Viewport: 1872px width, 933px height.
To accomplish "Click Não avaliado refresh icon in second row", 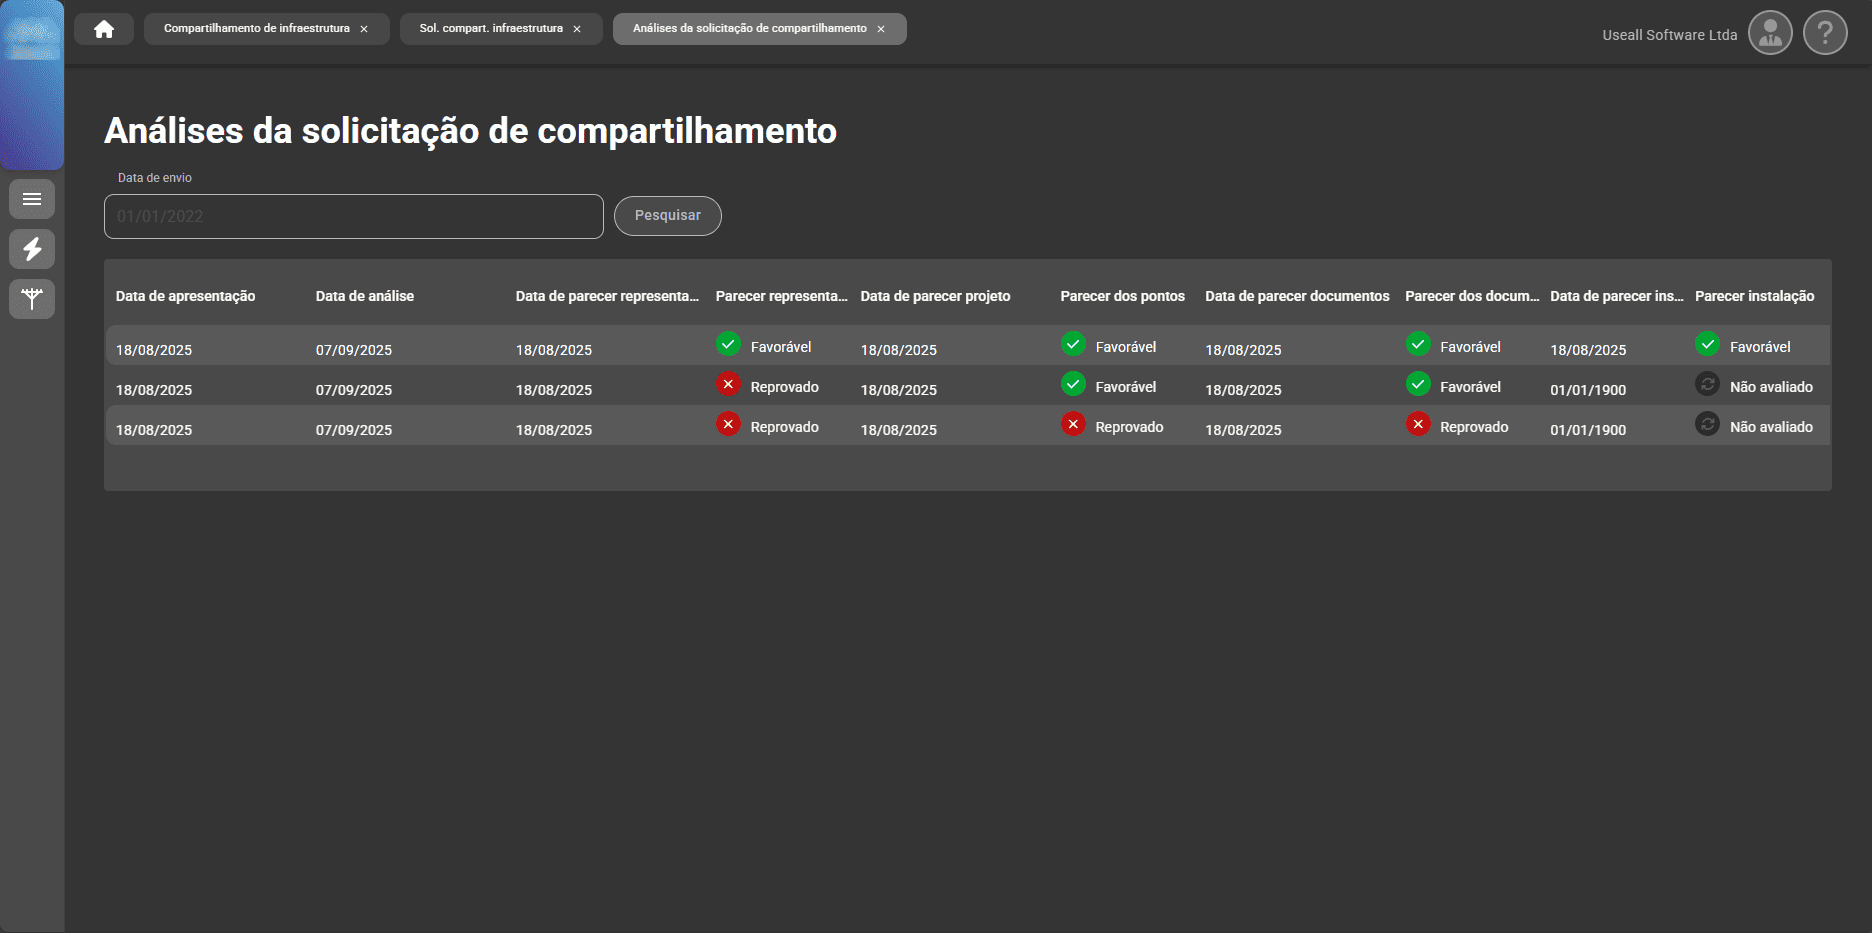I will click(x=1707, y=384).
